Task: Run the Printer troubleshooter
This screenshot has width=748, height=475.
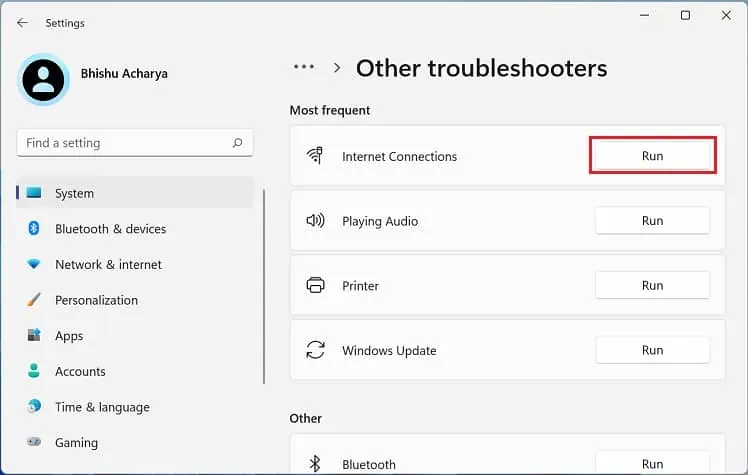Action: (x=652, y=285)
